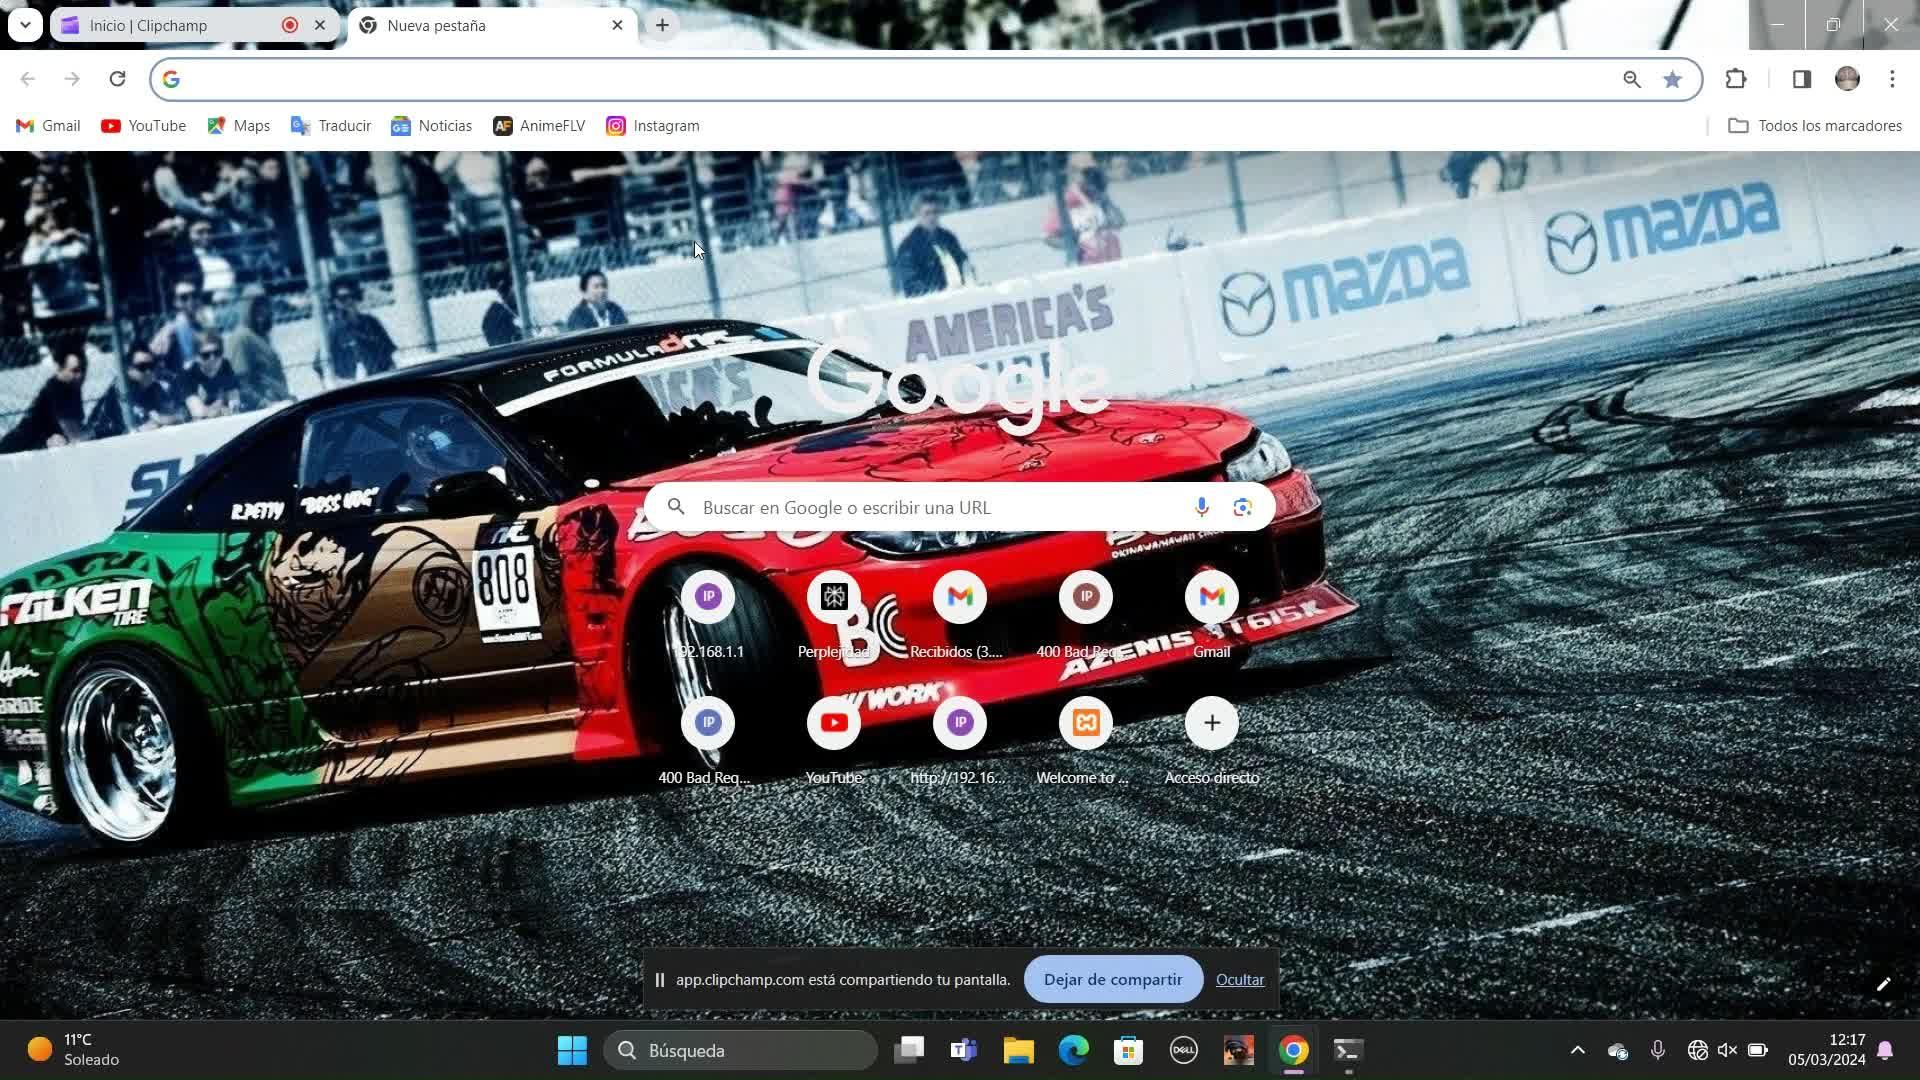
Task: Expand hidden system tray icons chevron
Action: [1577, 1050]
